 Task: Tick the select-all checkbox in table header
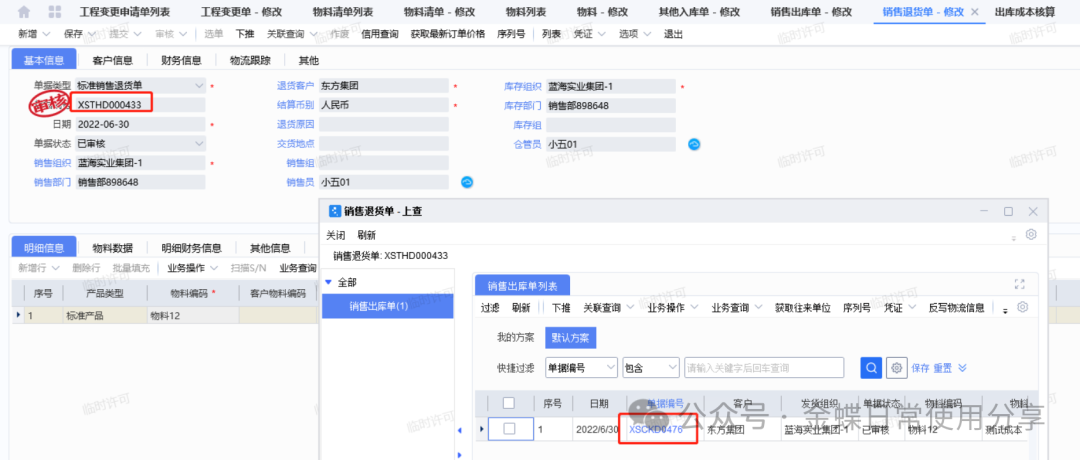pos(509,403)
